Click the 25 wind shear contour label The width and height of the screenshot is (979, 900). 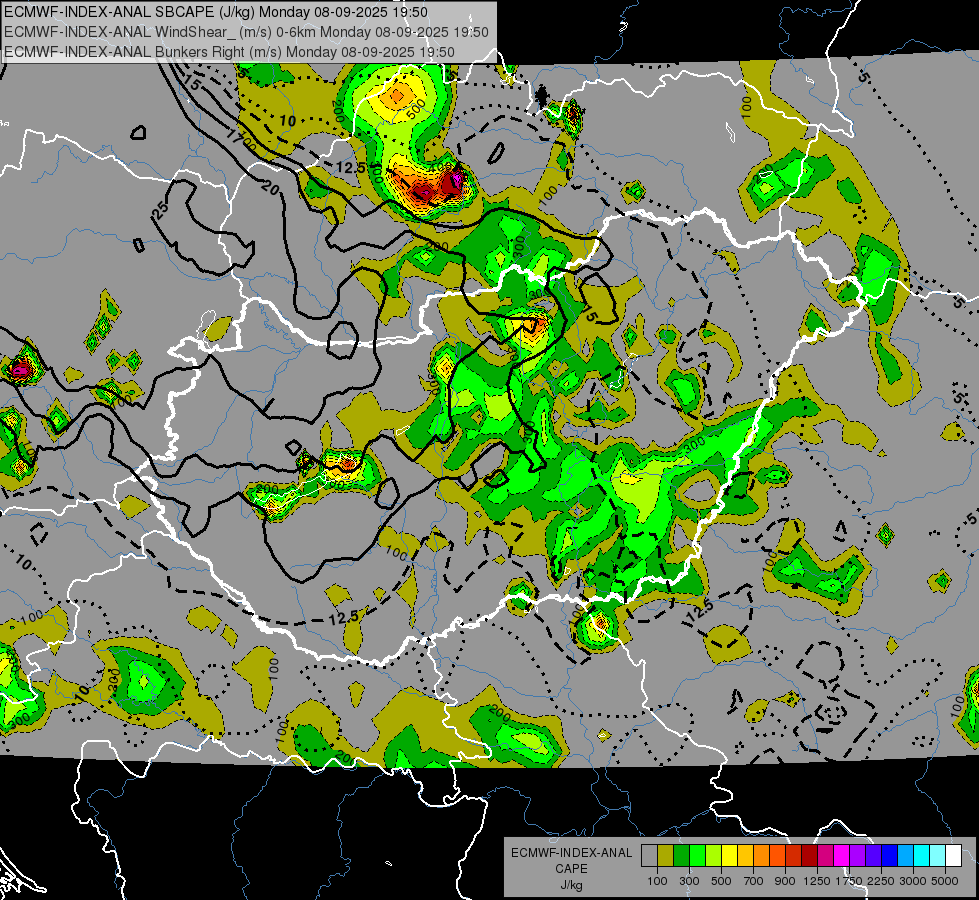tap(160, 210)
